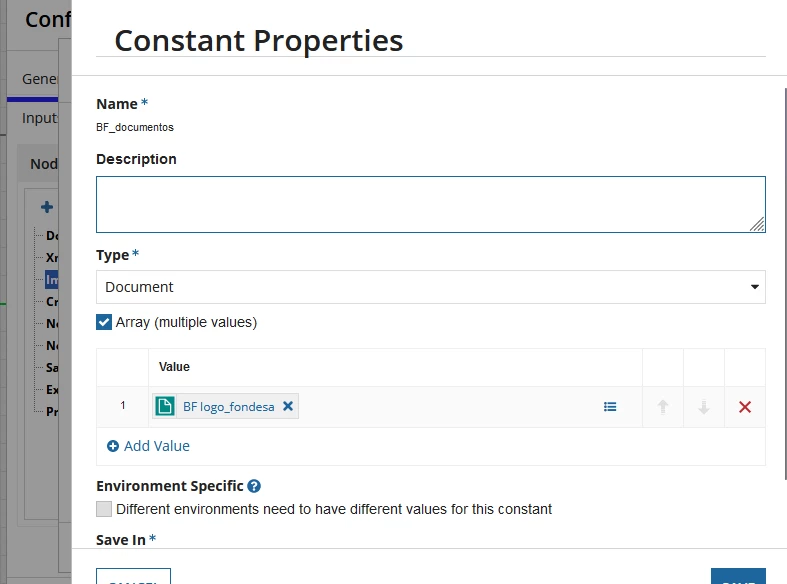Click the Type dropdown arrow
The height and width of the screenshot is (584, 787).
[x=754, y=287]
